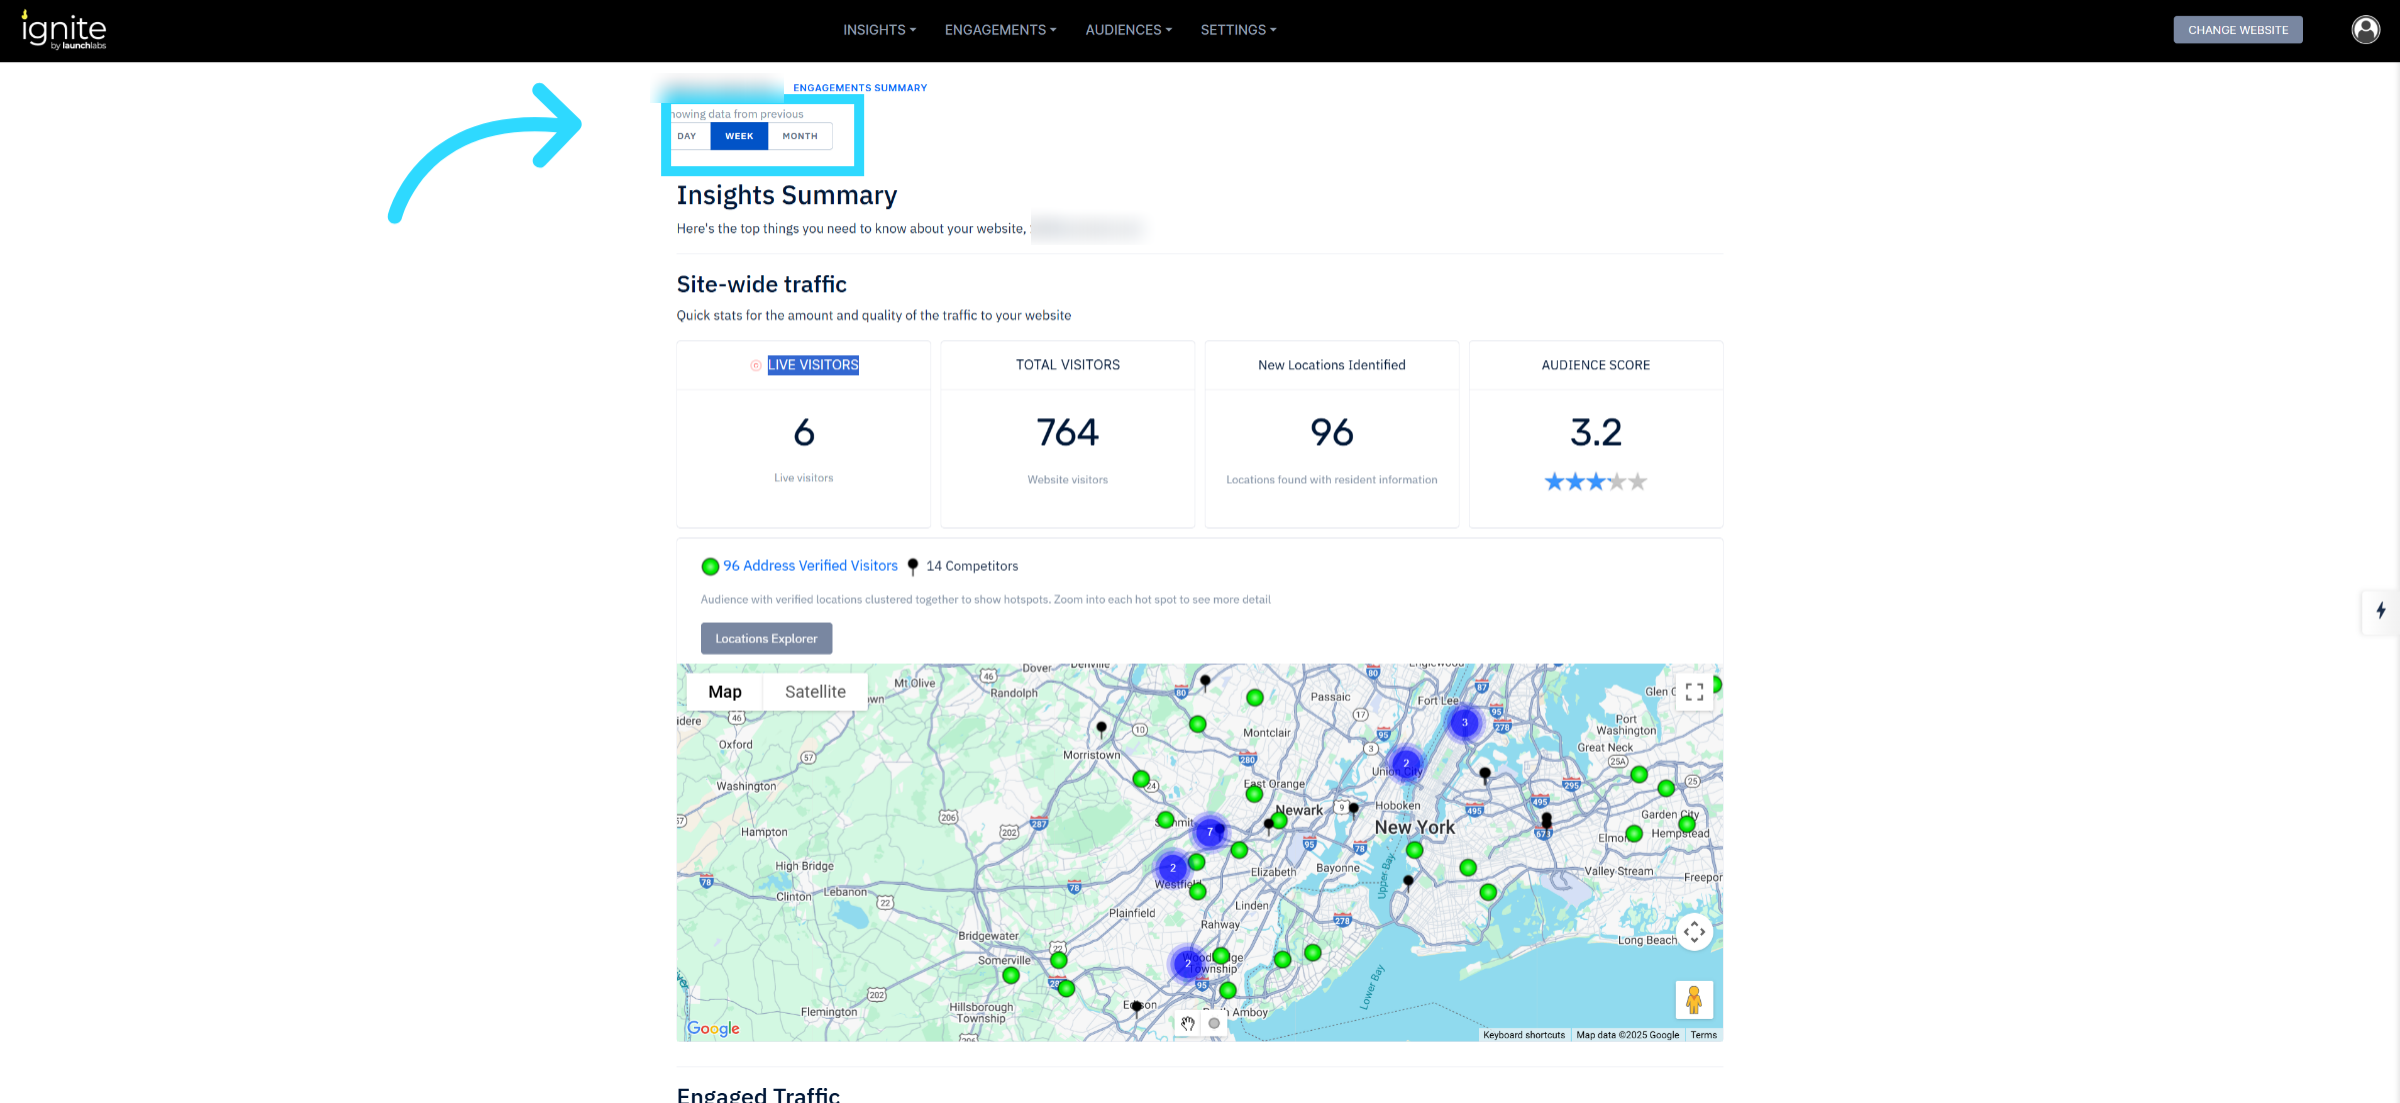
Task: Select the DAY time range
Action: click(x=687, y=136)
